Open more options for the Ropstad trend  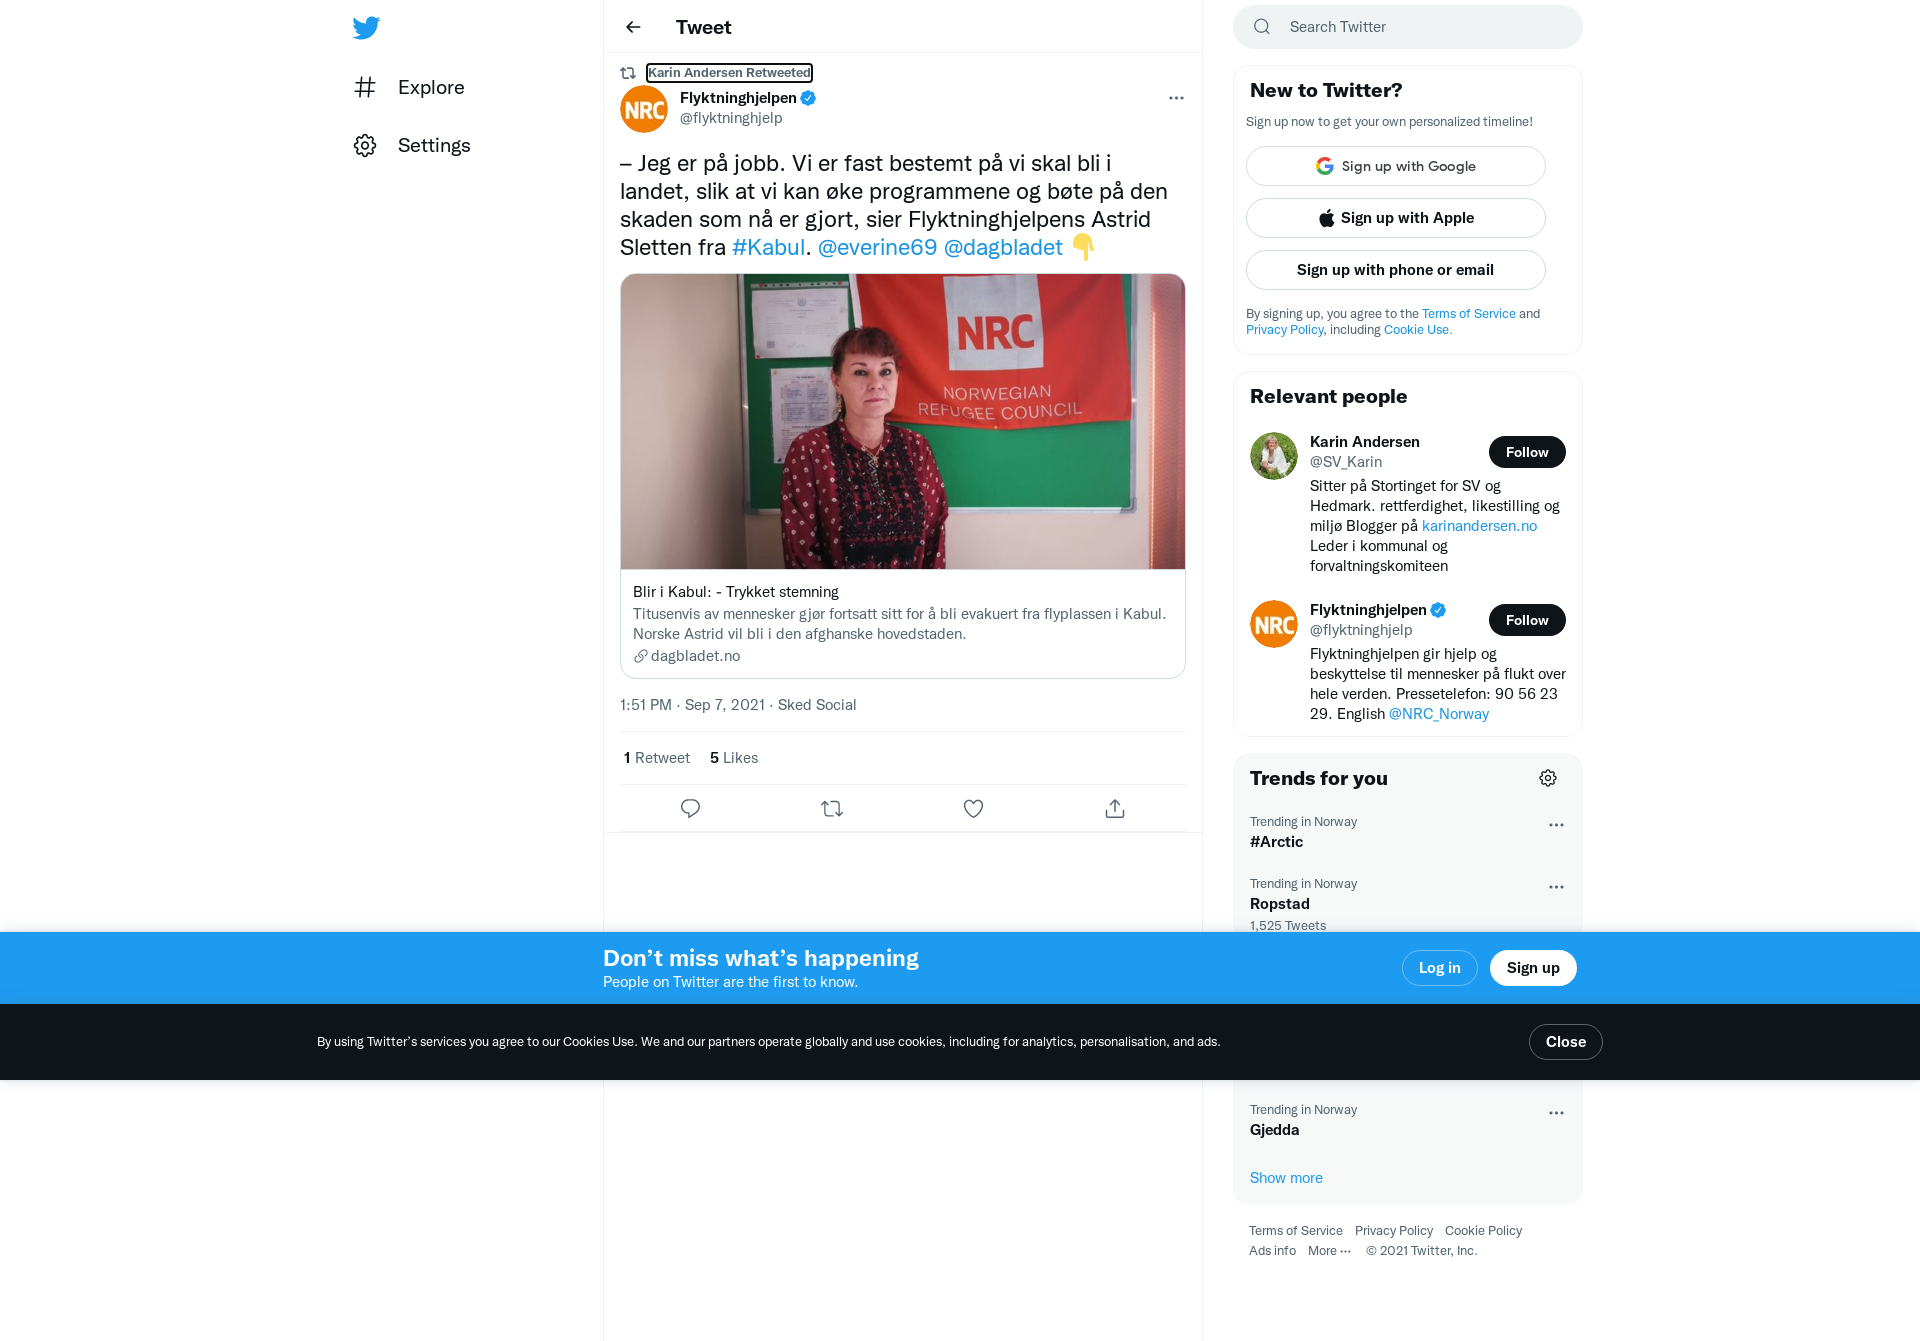pos(1556,887)
